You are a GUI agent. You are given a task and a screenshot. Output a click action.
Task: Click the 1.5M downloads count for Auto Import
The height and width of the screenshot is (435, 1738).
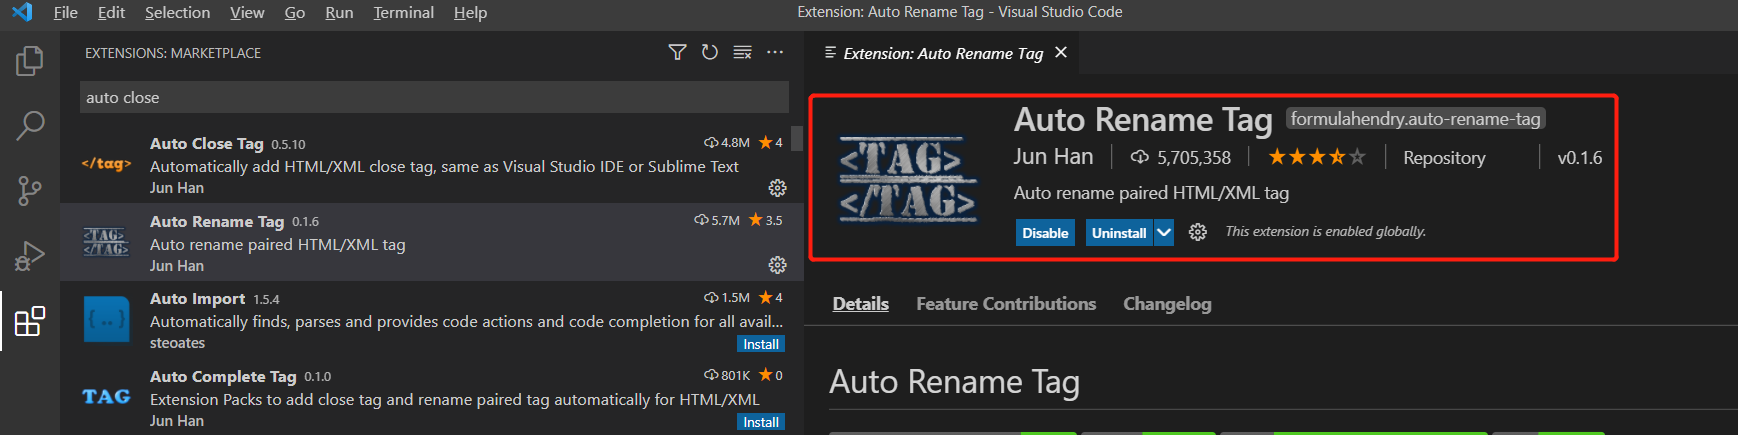pos(727,297)
